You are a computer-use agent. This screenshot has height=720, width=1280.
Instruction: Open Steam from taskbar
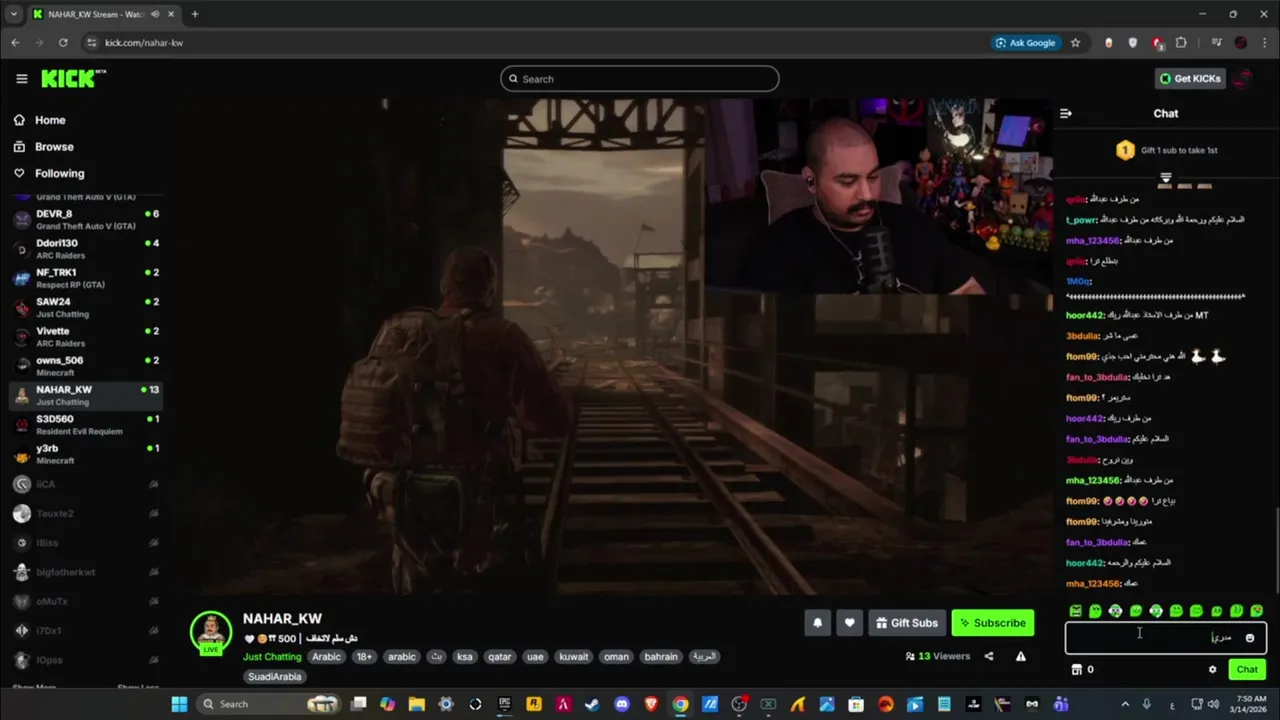pyautogui.click(x=592, y=704)
